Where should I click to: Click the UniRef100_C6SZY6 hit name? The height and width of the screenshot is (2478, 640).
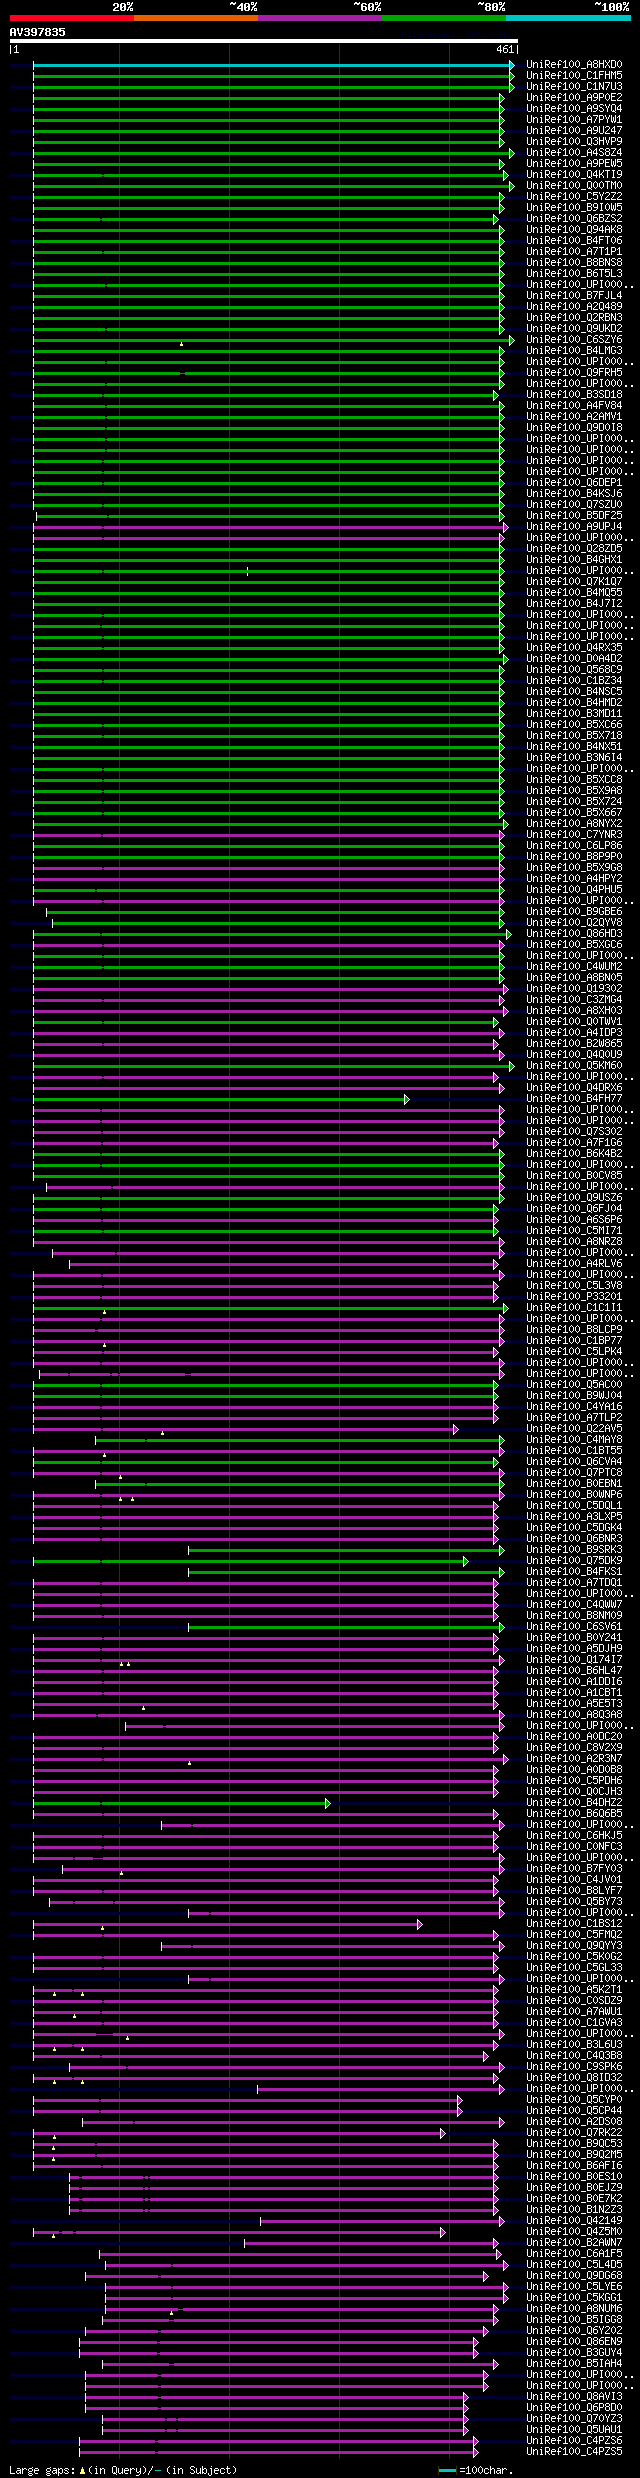point(574,340)
